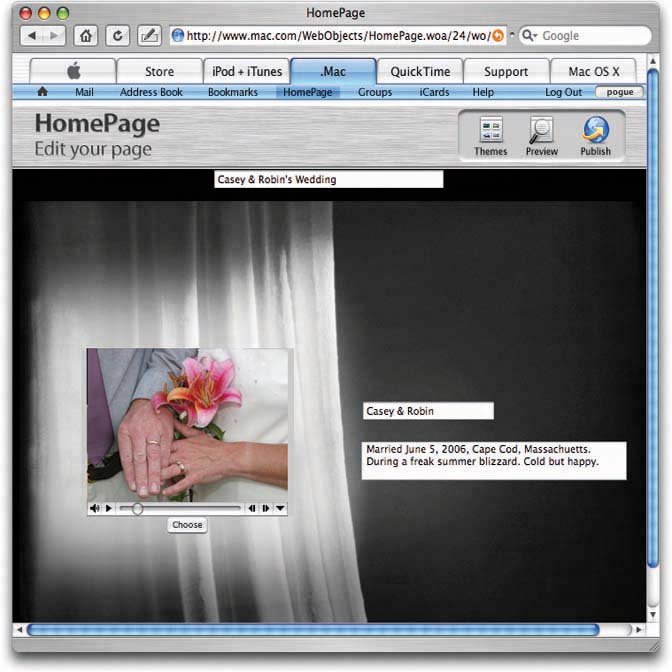This screenshot has width=672, height=672.
Task: Open the Help link
Action: (483, 92)
